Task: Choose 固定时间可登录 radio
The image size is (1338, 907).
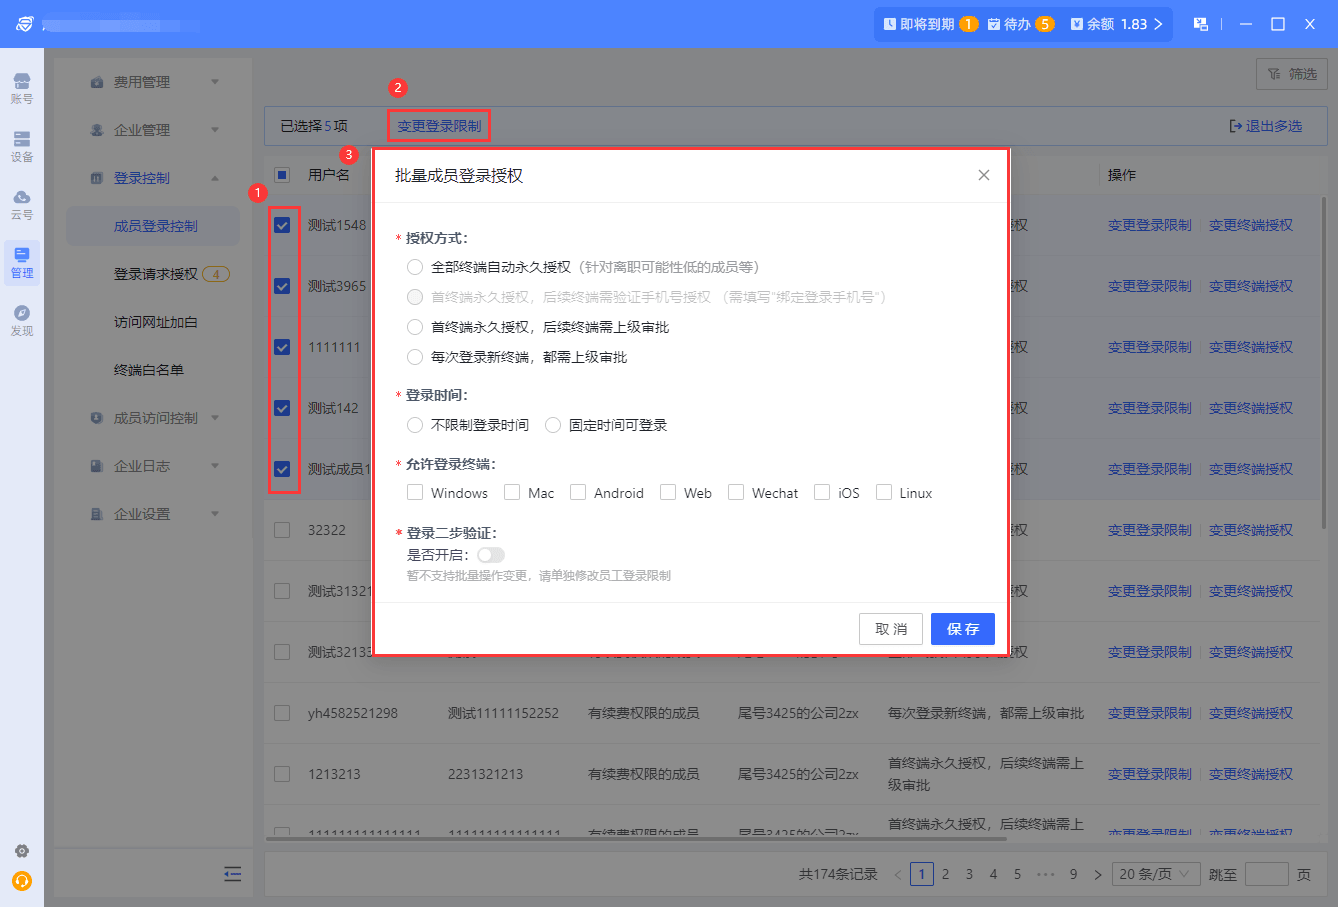Action: tap(553, 425)
